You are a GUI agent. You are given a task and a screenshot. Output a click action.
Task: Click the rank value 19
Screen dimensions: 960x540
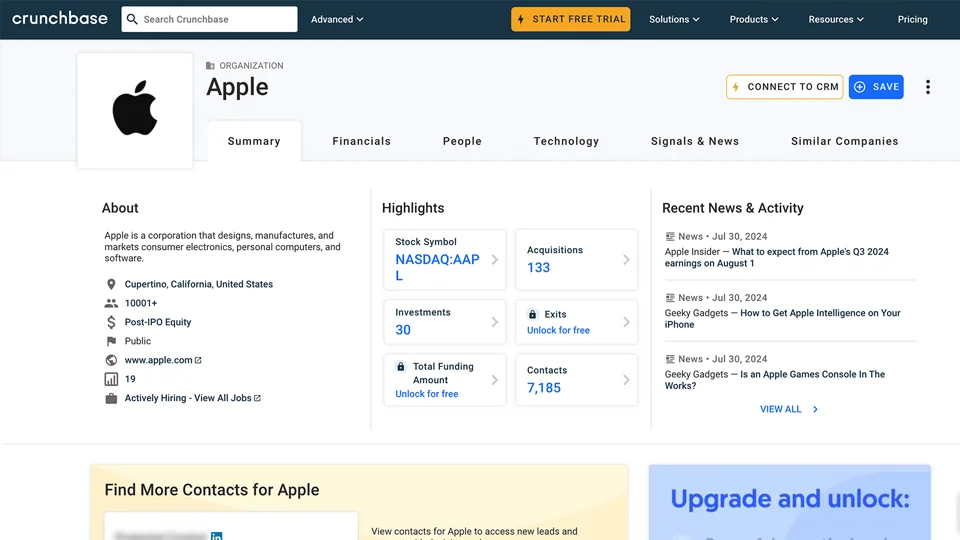[130, 379]
